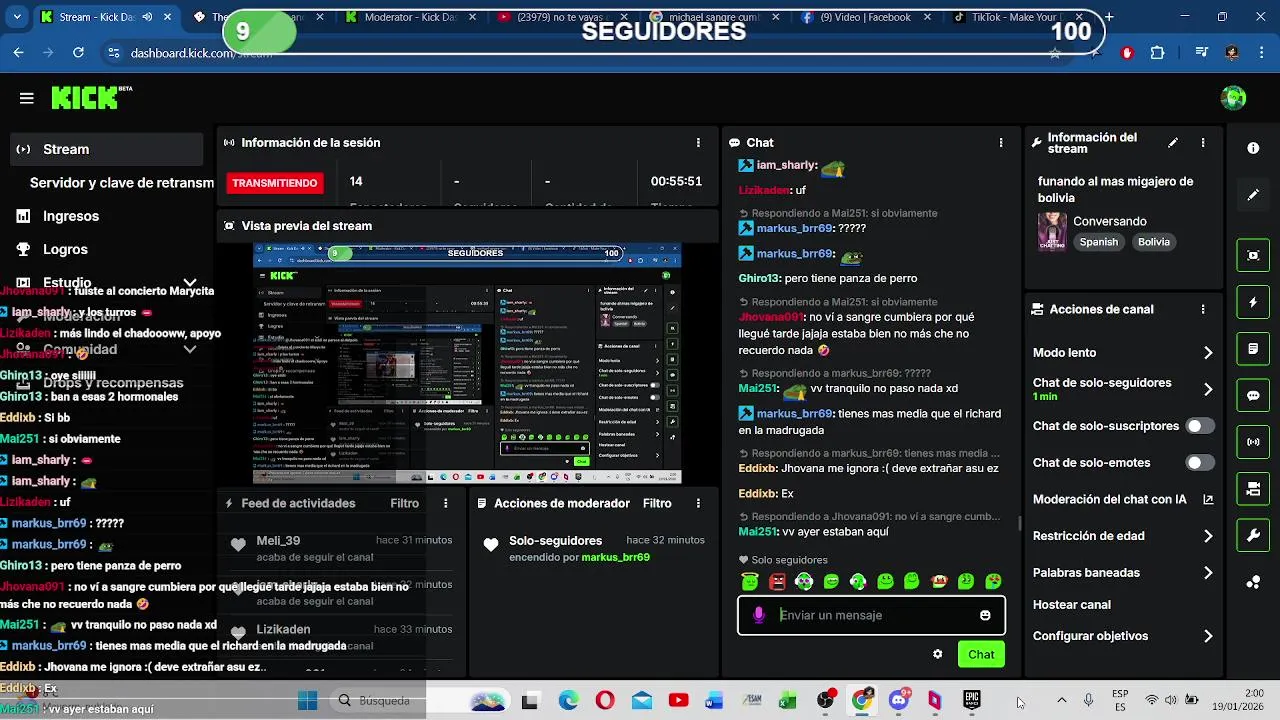Image resolution: width=1280 pixels, height=720 pixels.
Task: Edit stream info with pencil icon
Action: click(x=1173, y=143)
